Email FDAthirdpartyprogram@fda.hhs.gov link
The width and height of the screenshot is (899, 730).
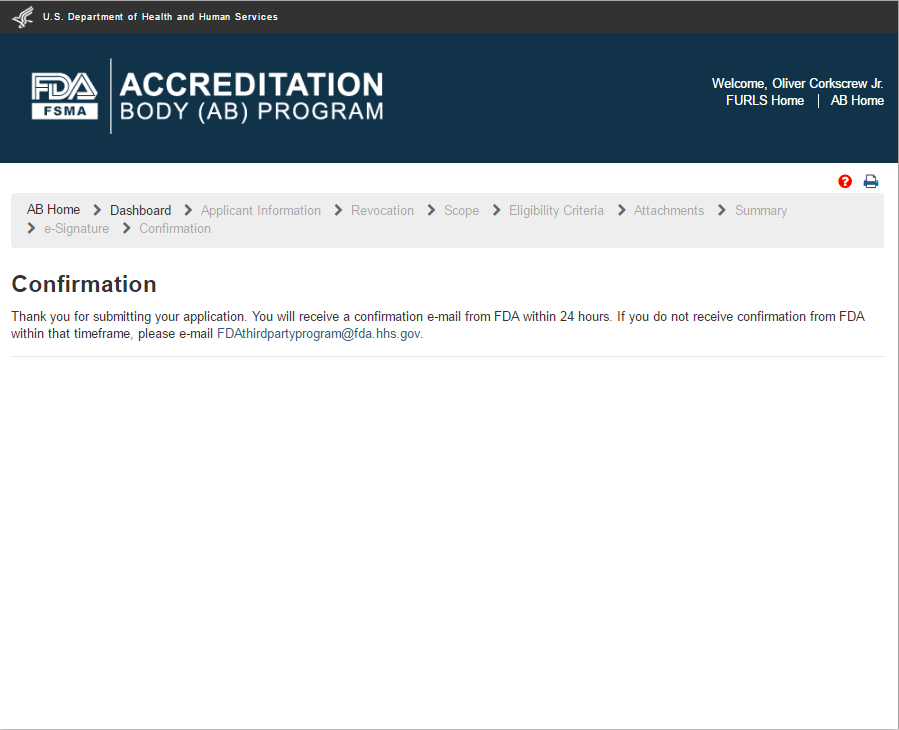318,334
